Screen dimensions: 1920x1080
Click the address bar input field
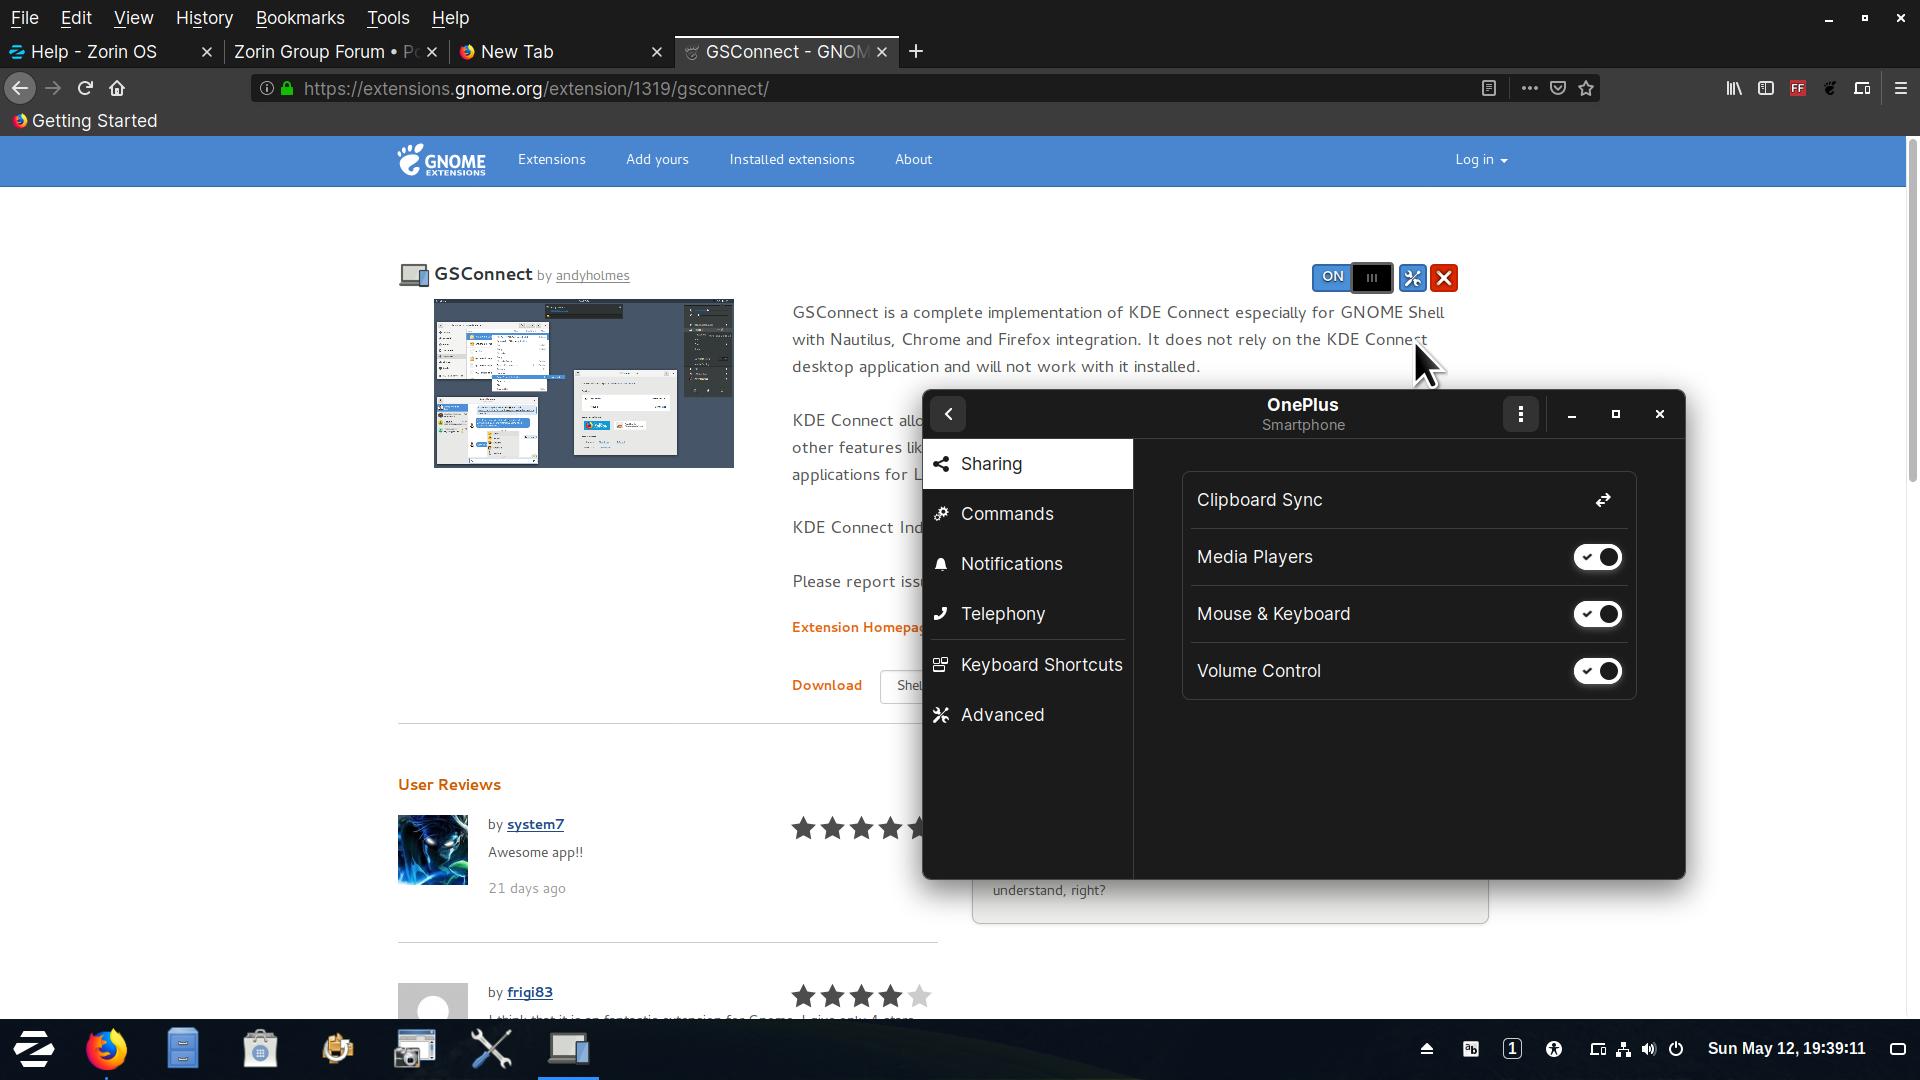coord(870,88)
